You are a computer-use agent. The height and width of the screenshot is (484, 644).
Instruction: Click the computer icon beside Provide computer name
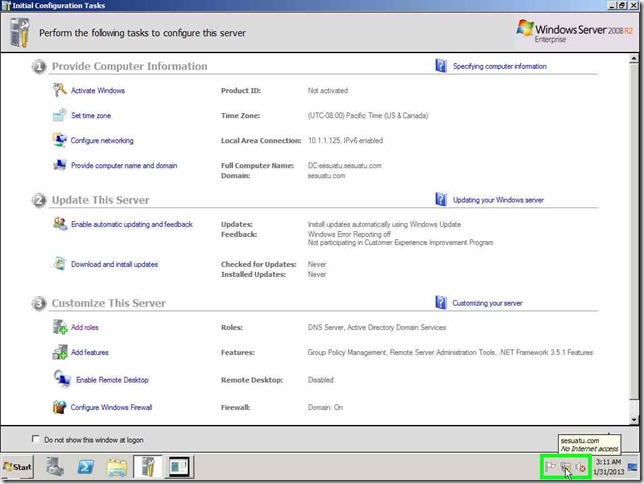tap(60, 165)
